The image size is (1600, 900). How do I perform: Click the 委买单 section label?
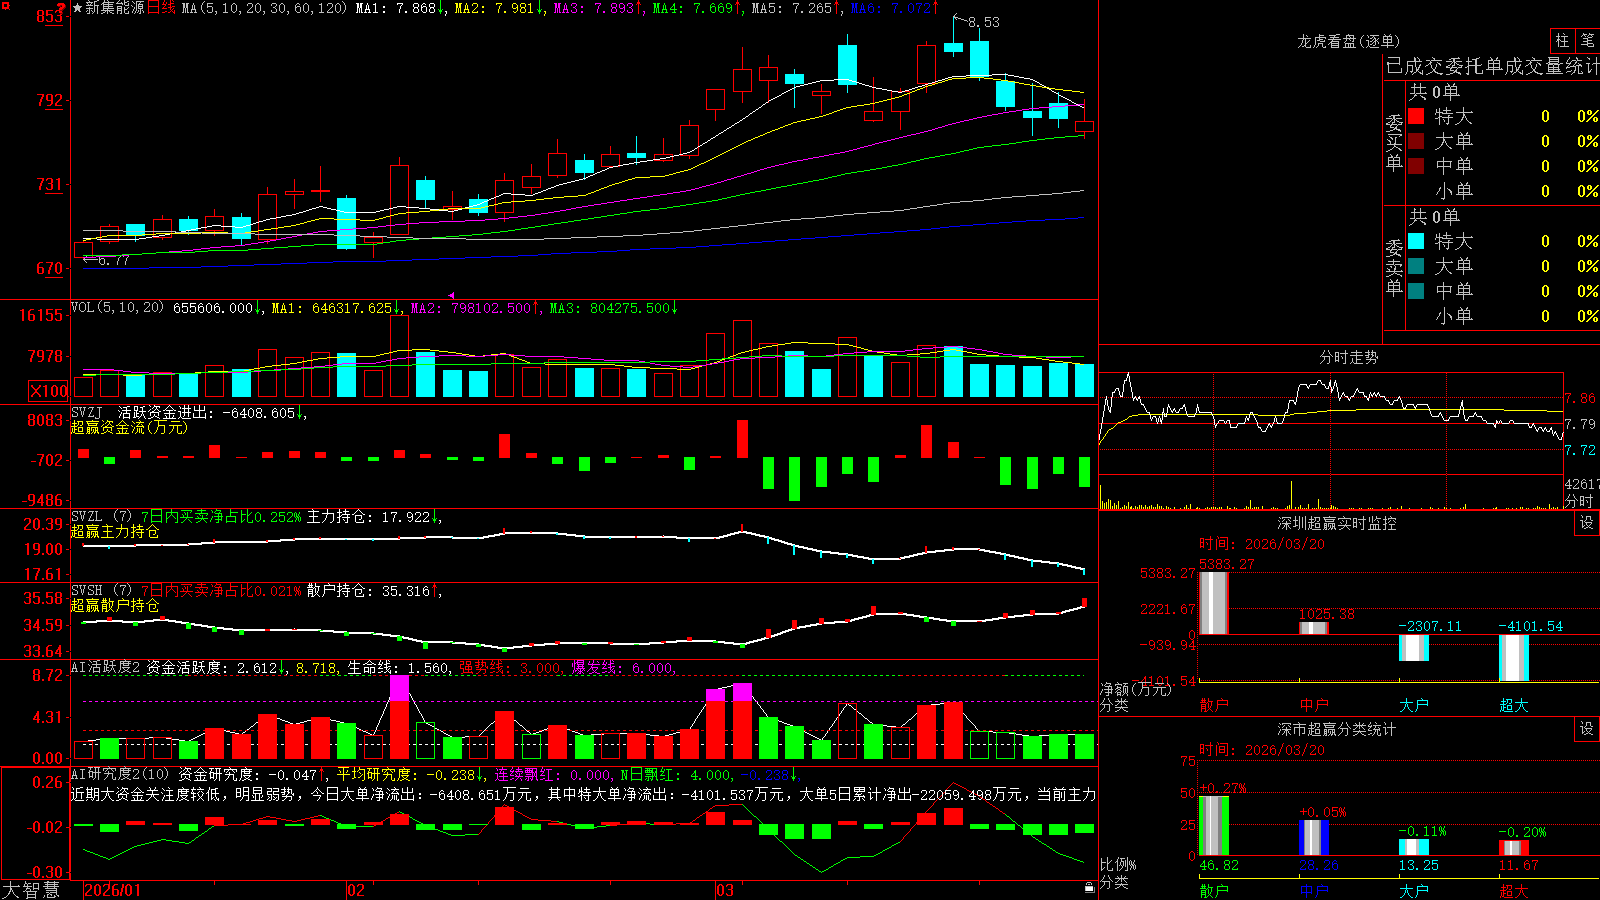[1394, 142]
